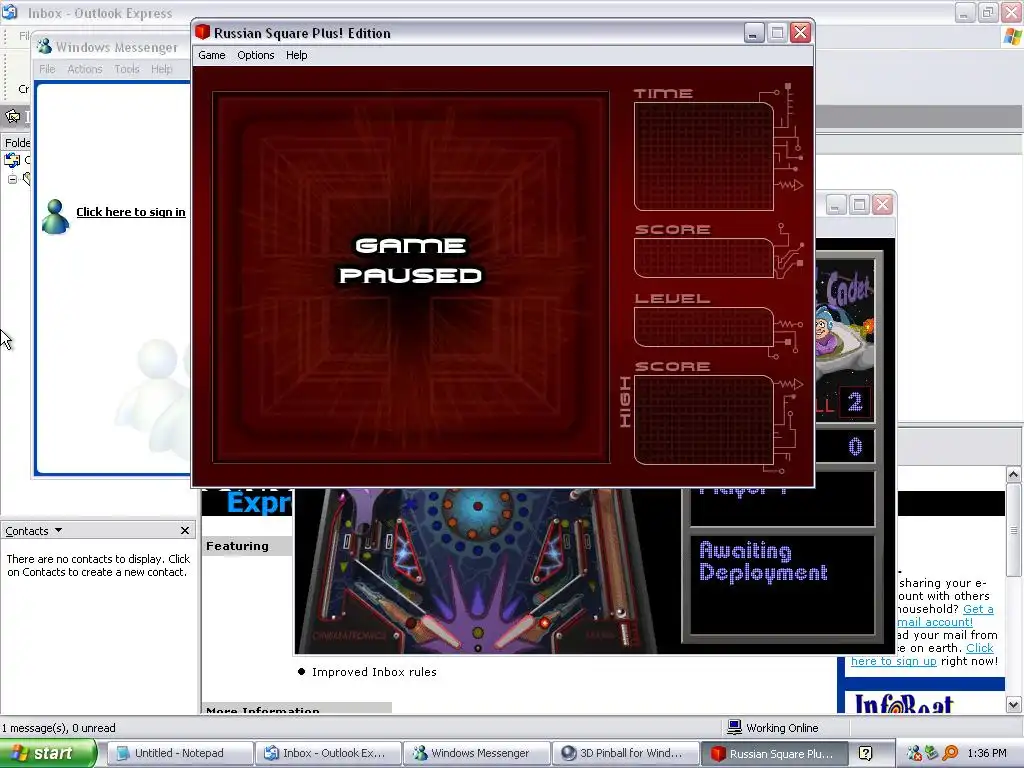Click the Russian Square red cube title icon

coord(202,32)
